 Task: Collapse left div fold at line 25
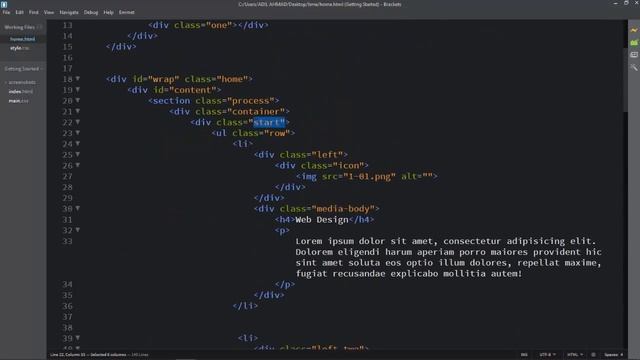(x=78, y=154)
